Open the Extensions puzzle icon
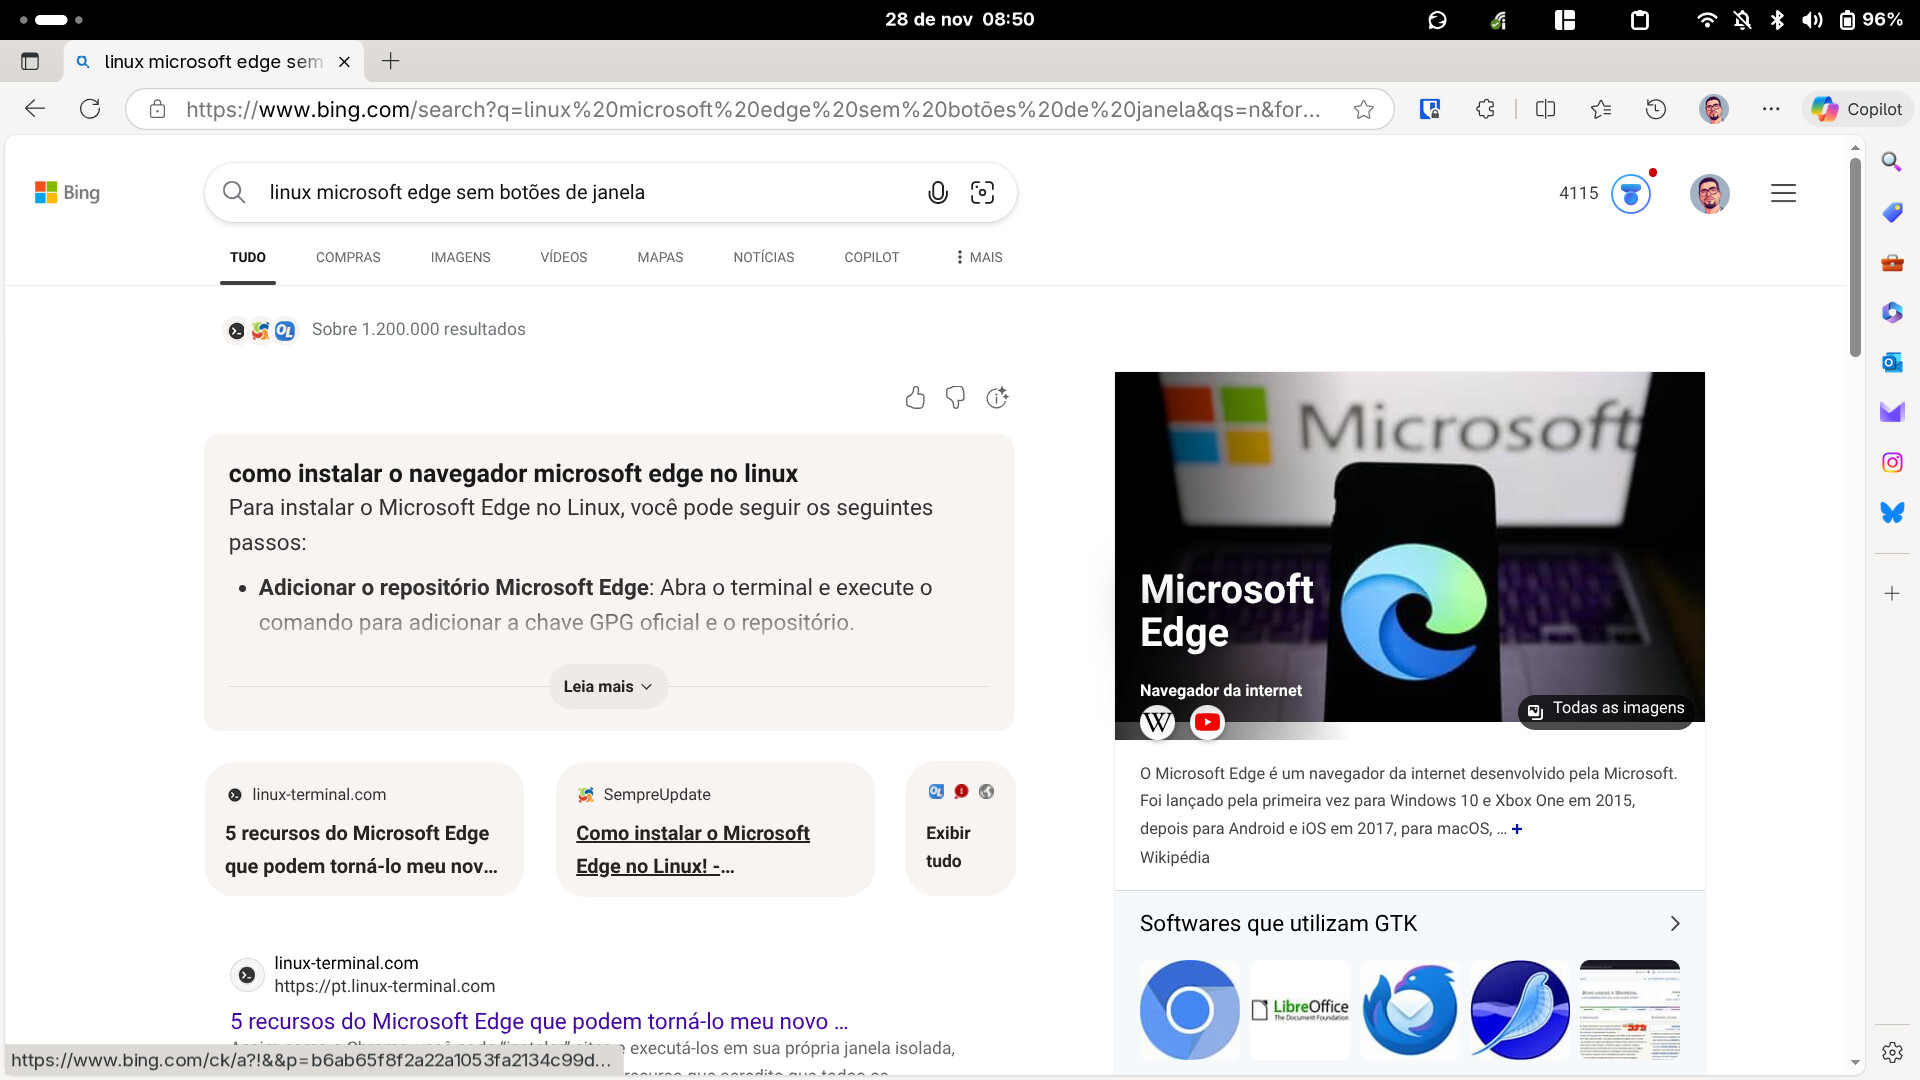 point(1485,109)
